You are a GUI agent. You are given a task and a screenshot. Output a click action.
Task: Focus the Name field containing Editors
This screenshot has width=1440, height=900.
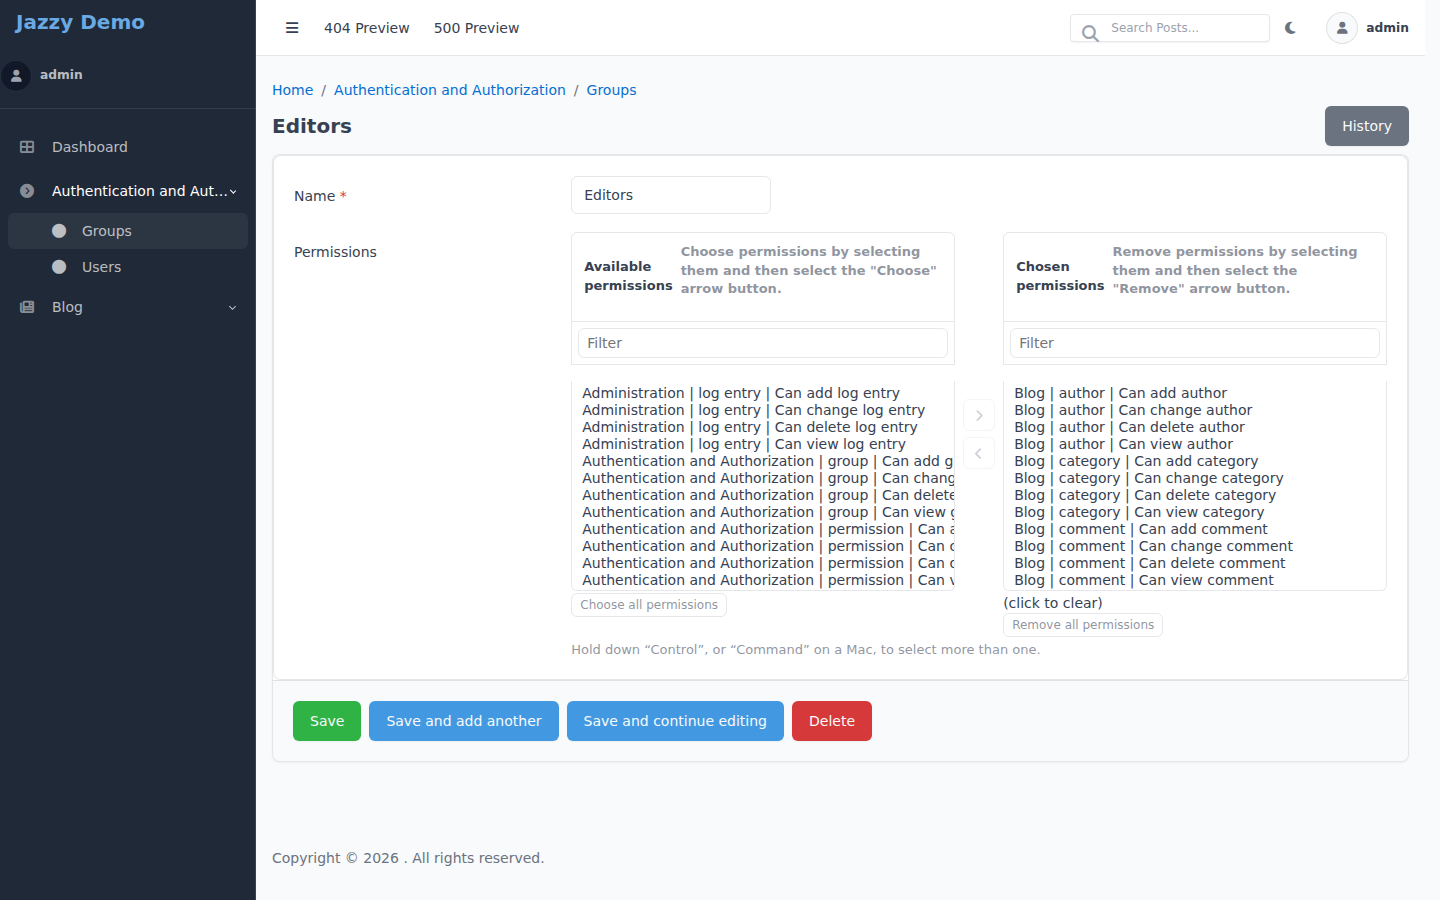(x=671, y=195)
